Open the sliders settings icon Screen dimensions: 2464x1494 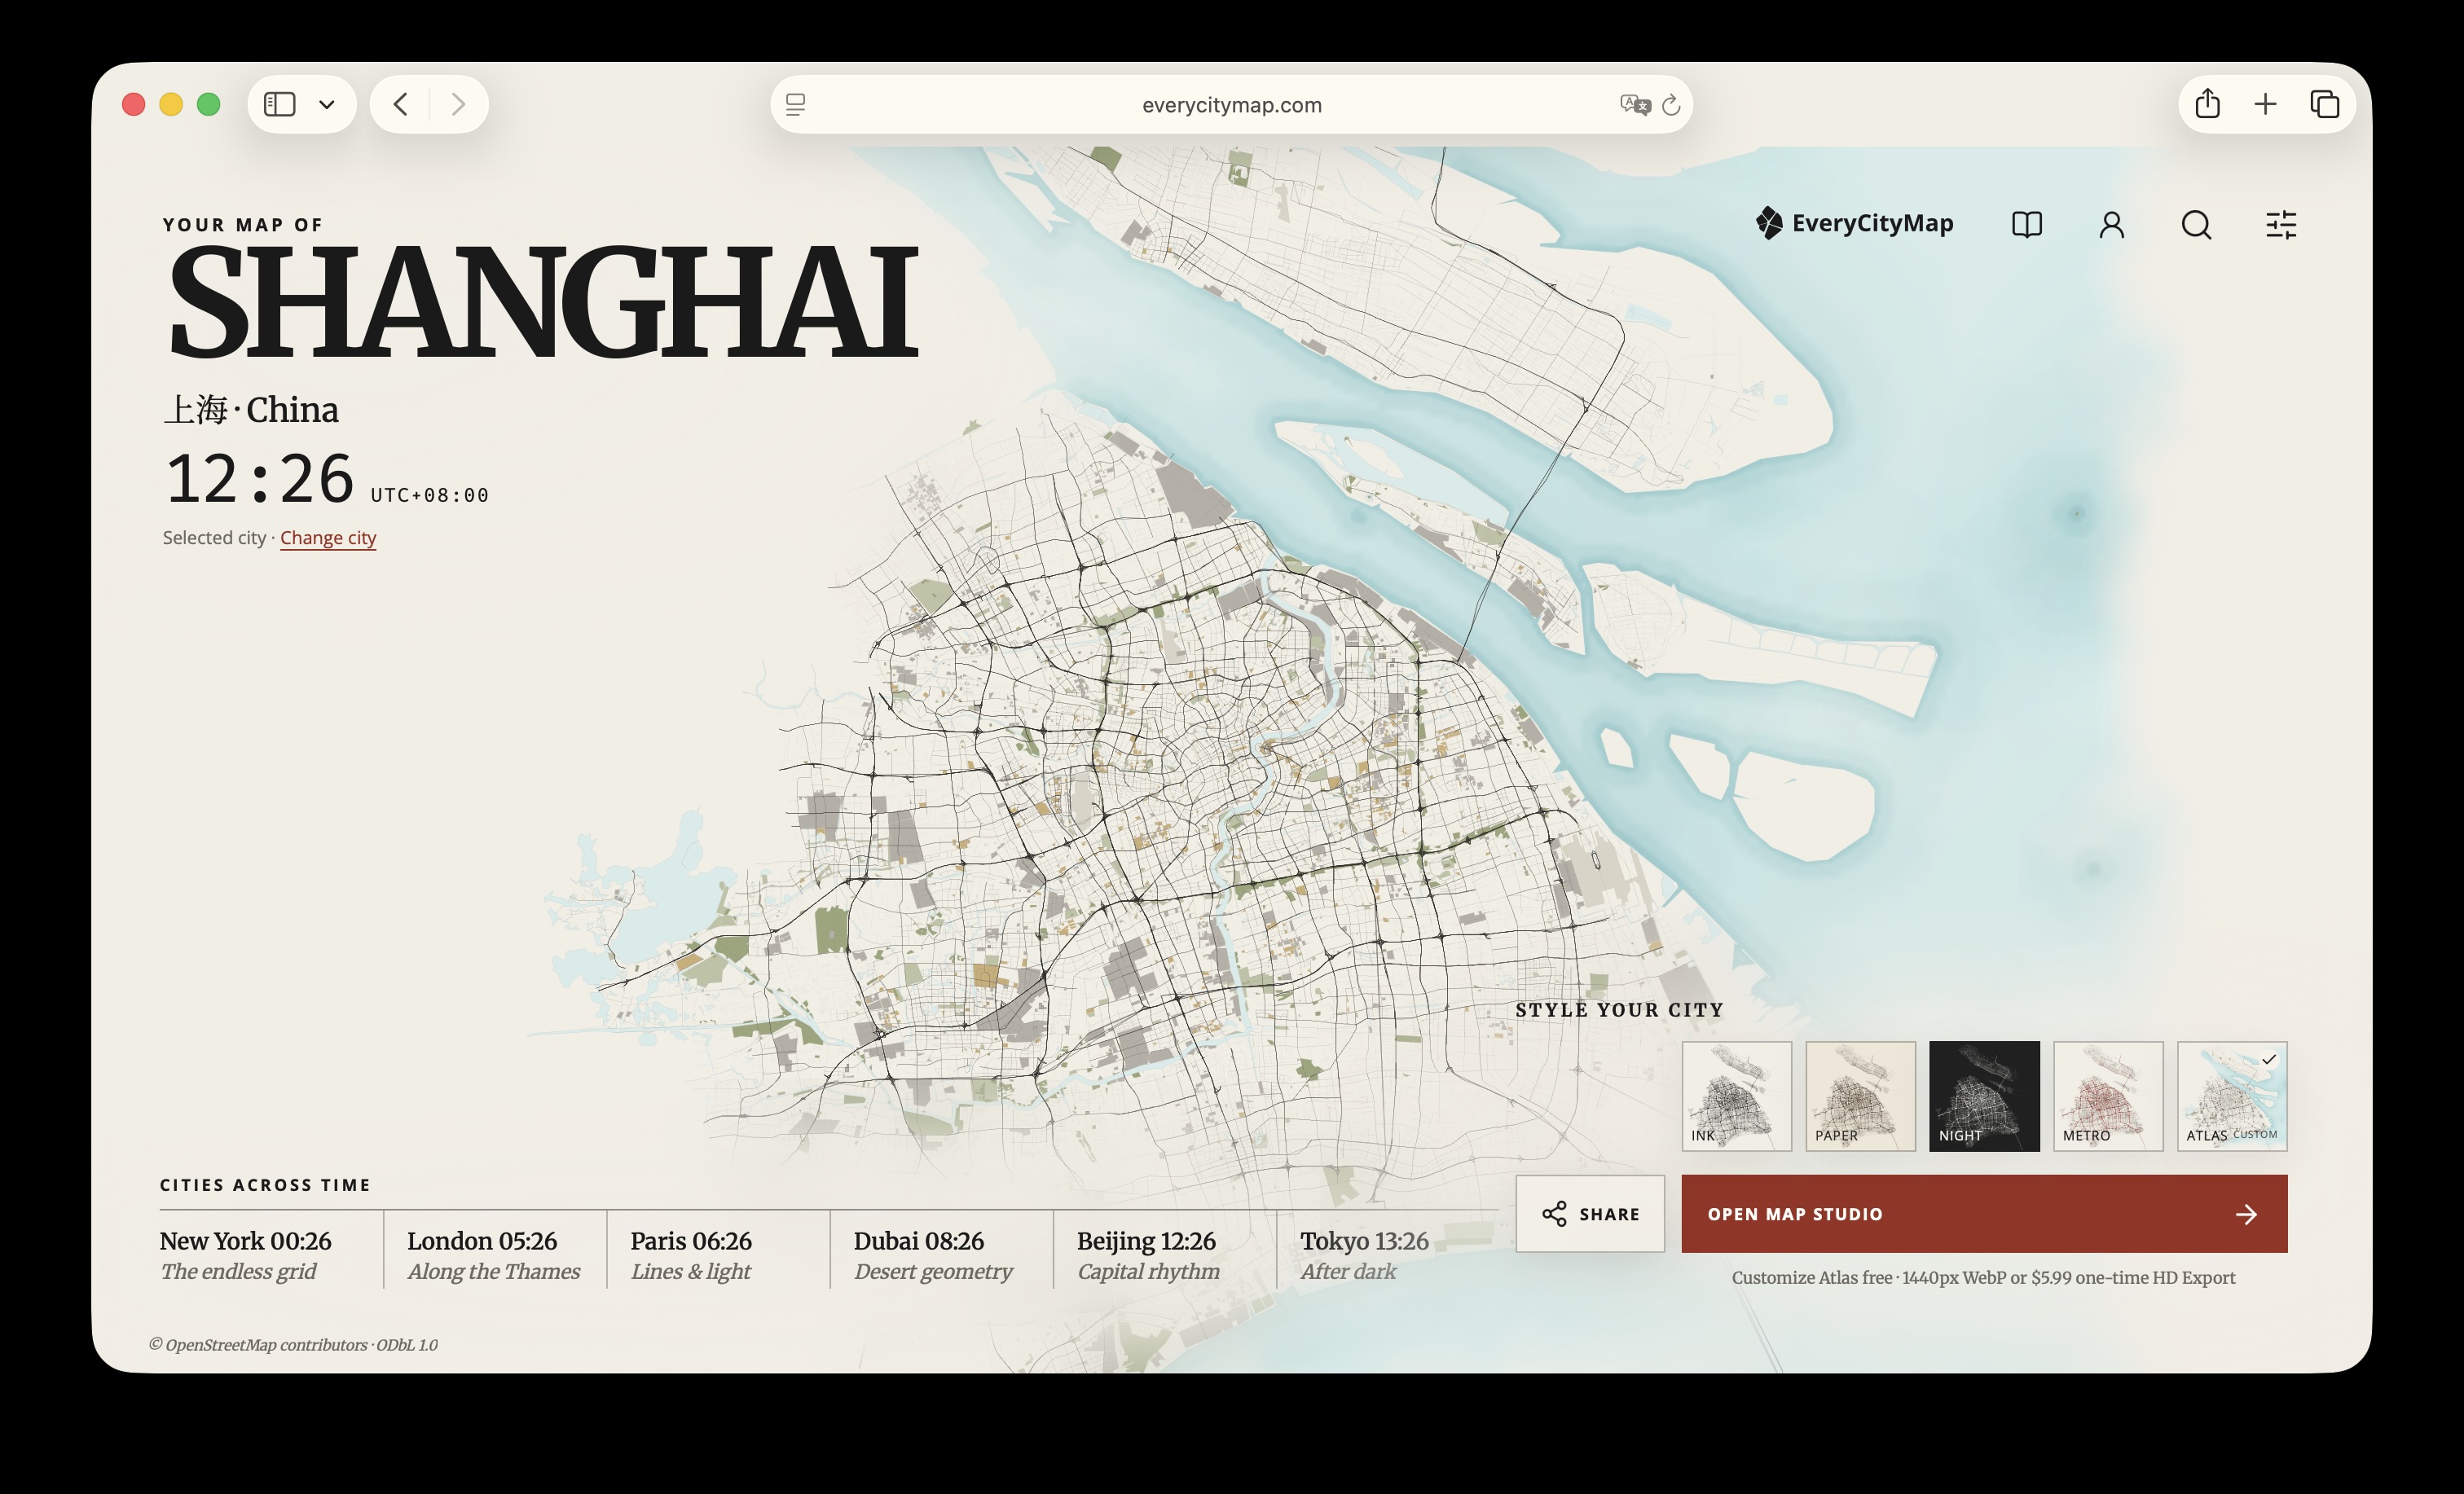click(x=2281, y=224)
